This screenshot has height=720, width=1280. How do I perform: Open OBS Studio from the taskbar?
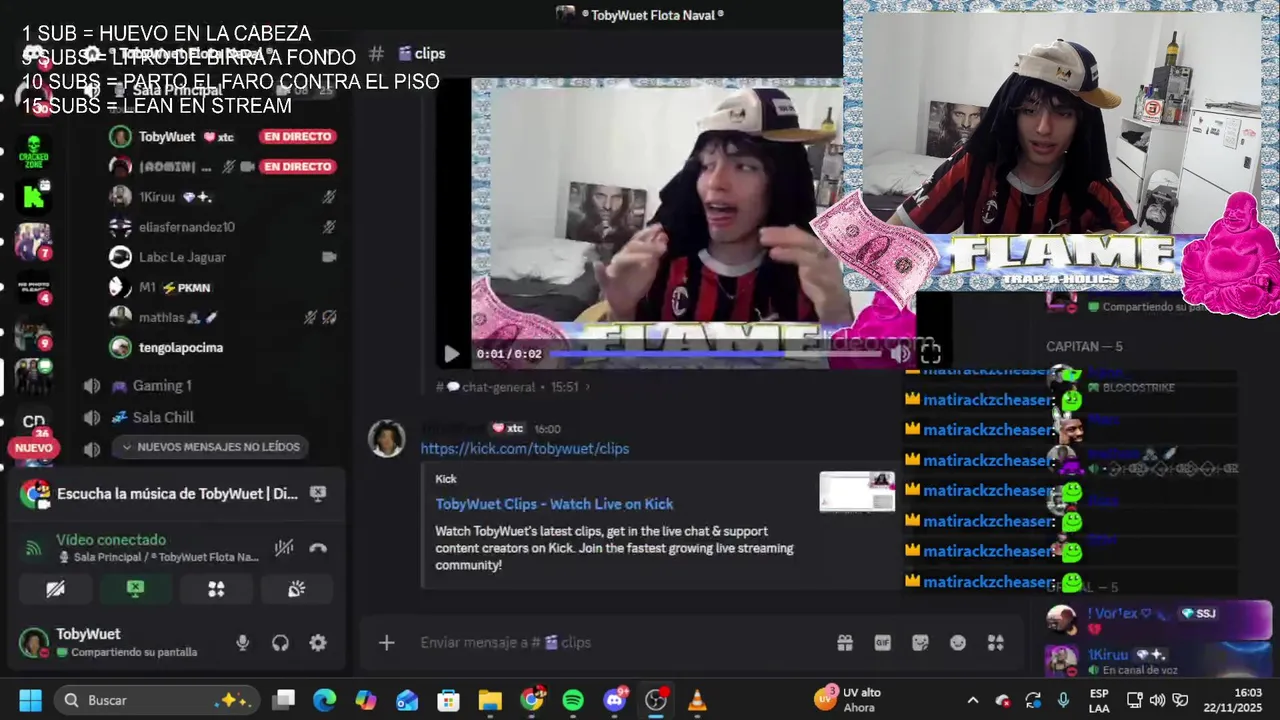tap(656, 700)
